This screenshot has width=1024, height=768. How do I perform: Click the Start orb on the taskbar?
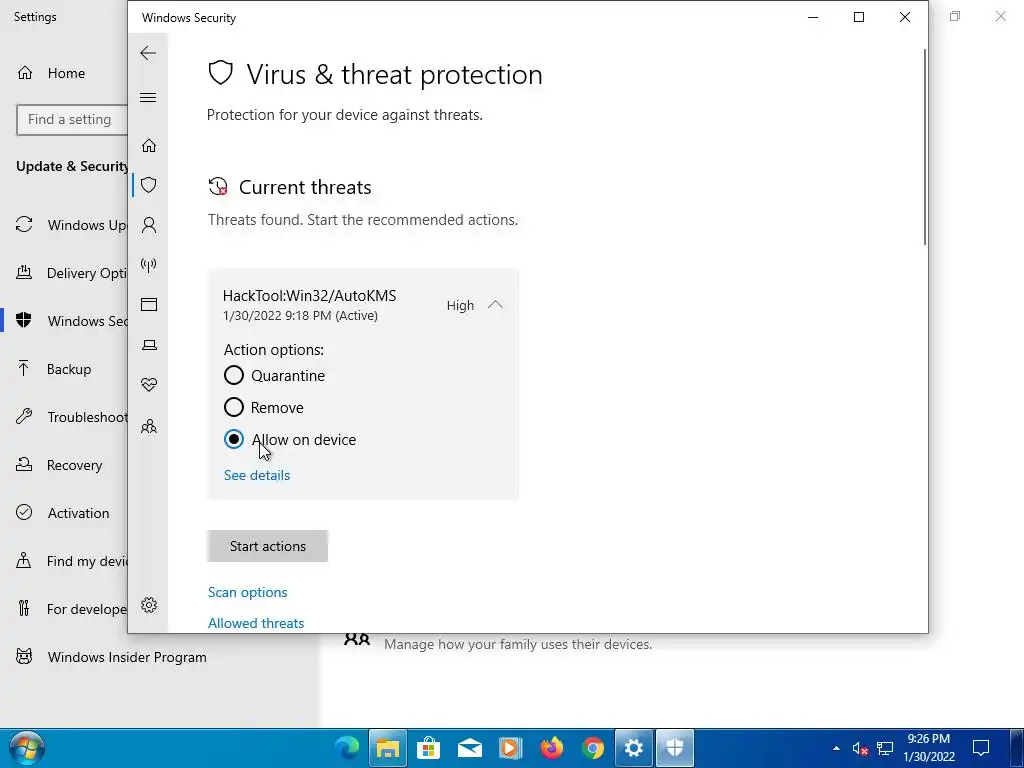point(27,748)
